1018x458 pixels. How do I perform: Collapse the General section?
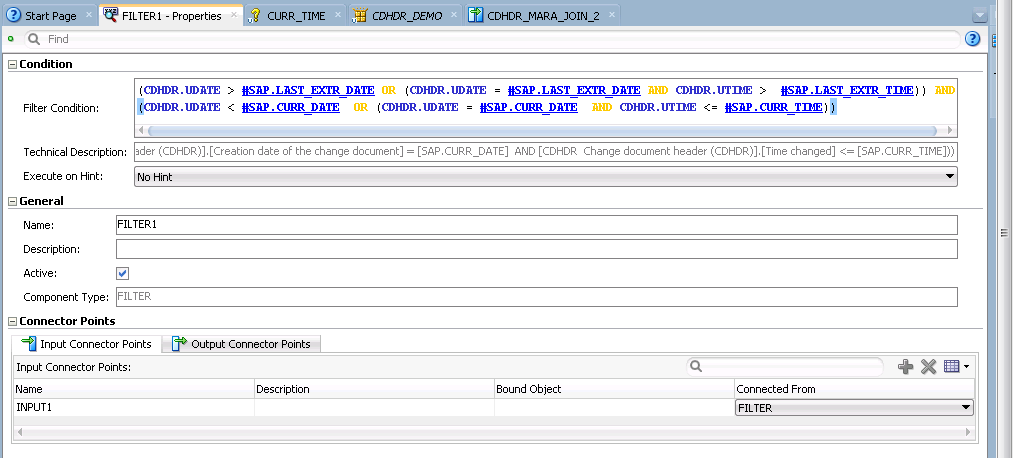point(12,201)
